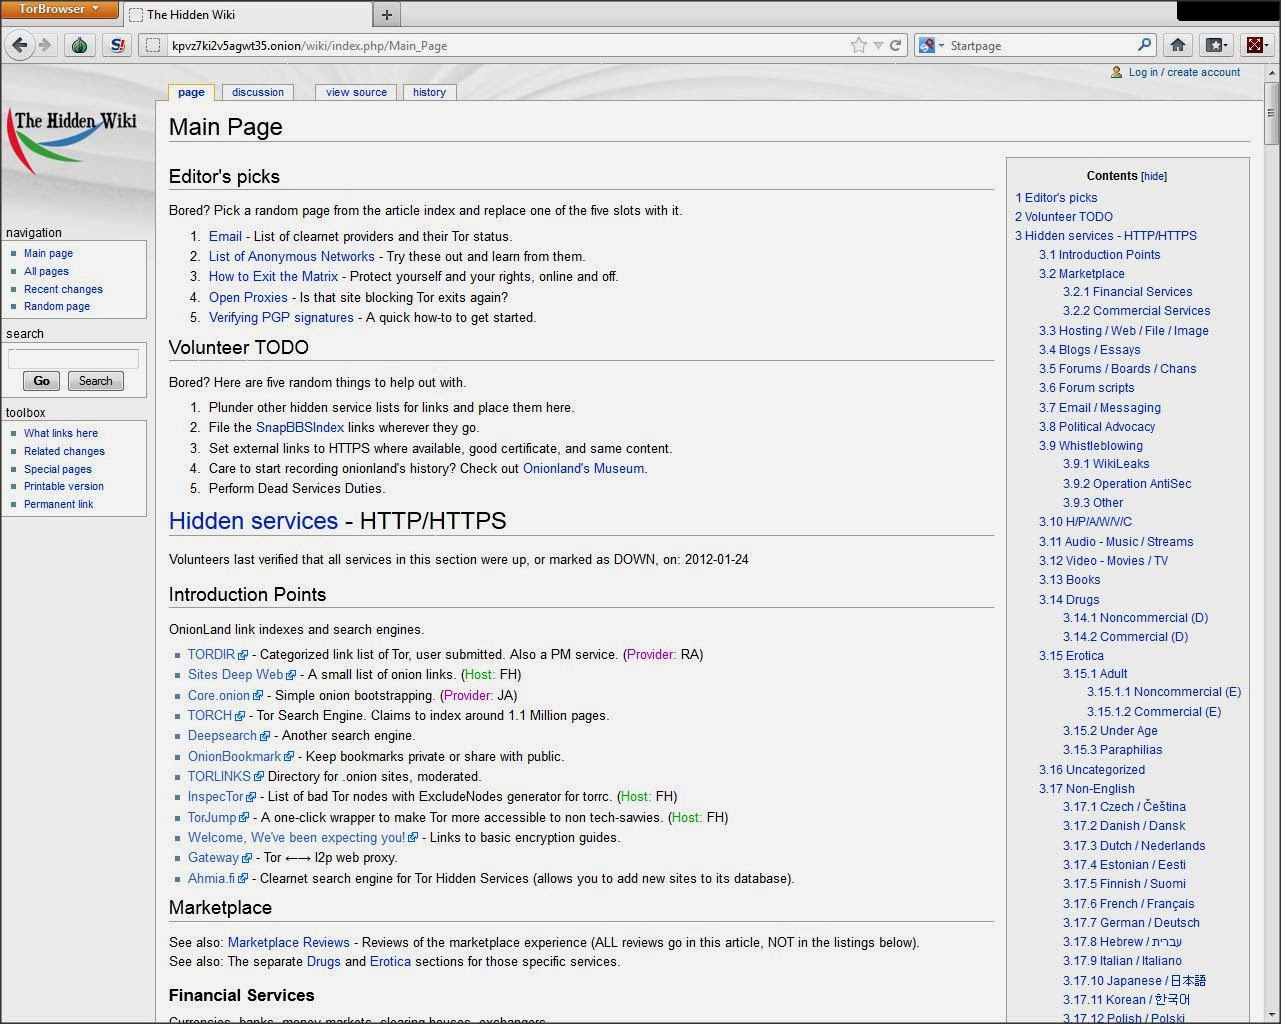The width and height of the screenshot is (1281, 1024).
Task: Click the page identity icon in the address bar
Action: (x=153, y=45)
